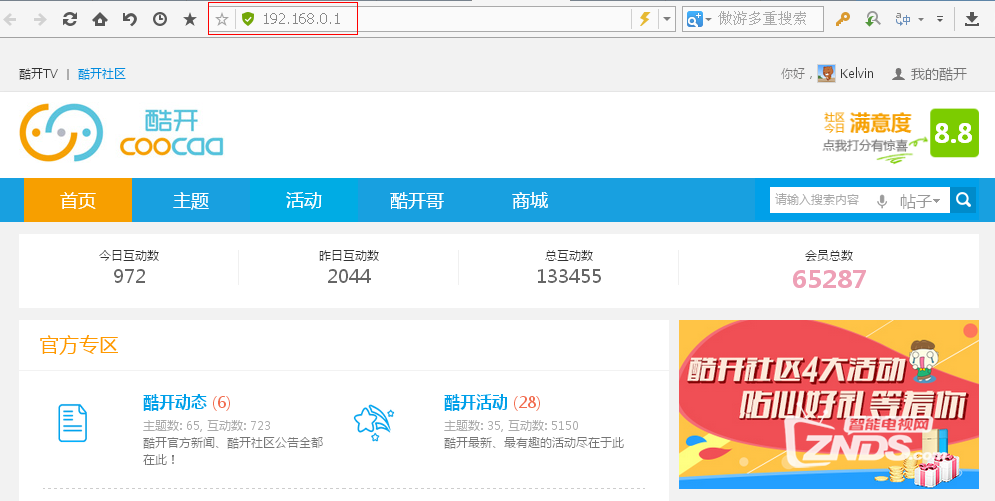This screenshot has height=501, width=995.
Task: Click the green reader search icon
Action: click(x=873, y=19)
